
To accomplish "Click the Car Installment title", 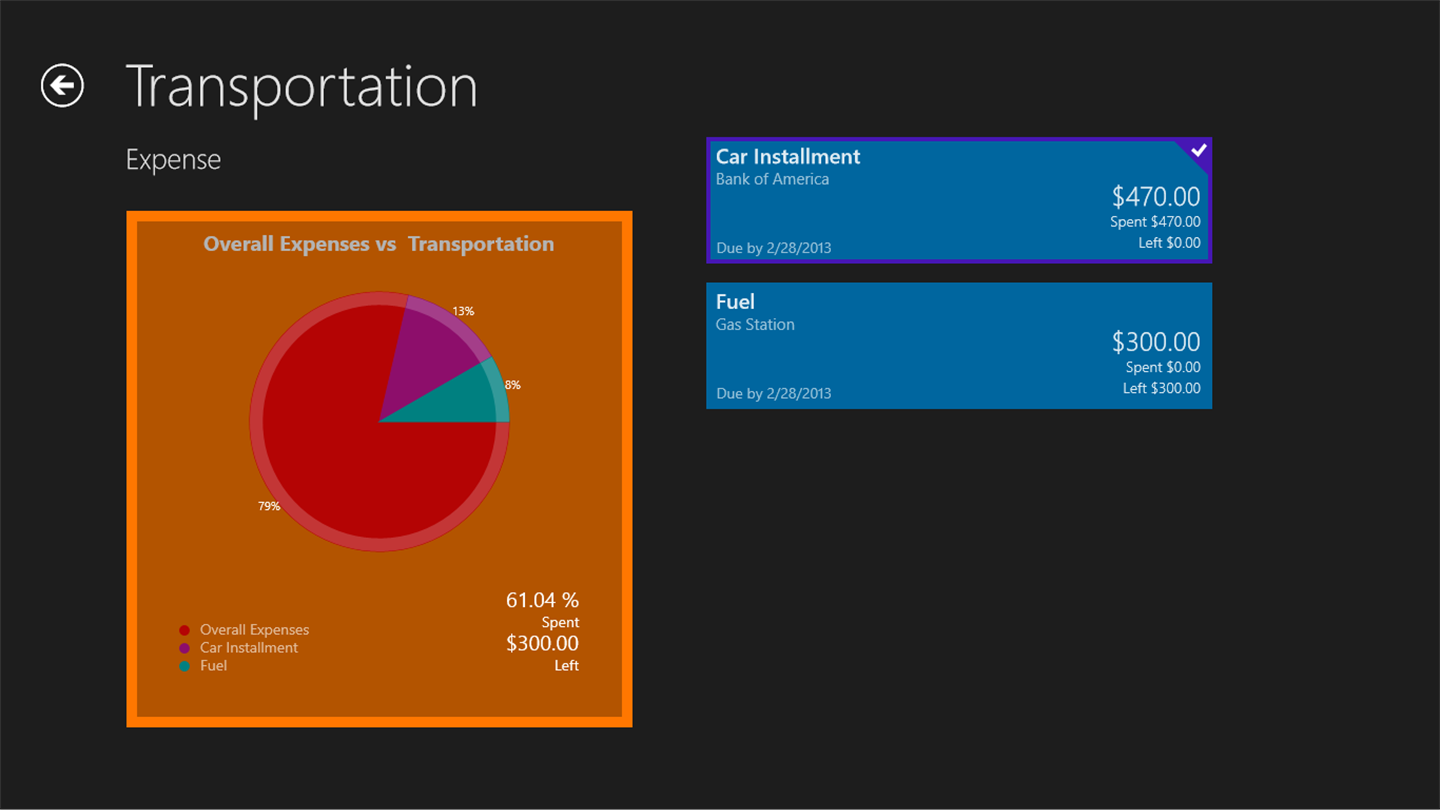I will pyautogui.click(x=788, y=157).
